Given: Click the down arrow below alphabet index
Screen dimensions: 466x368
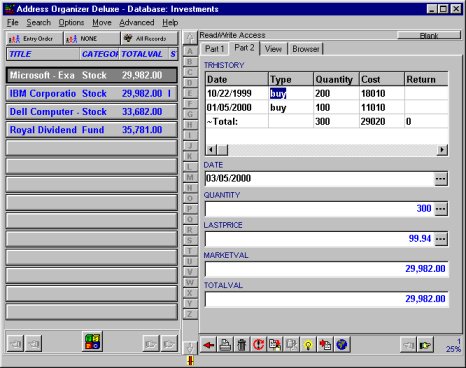Looking at the screenshot, I should (x=190, y=348).
